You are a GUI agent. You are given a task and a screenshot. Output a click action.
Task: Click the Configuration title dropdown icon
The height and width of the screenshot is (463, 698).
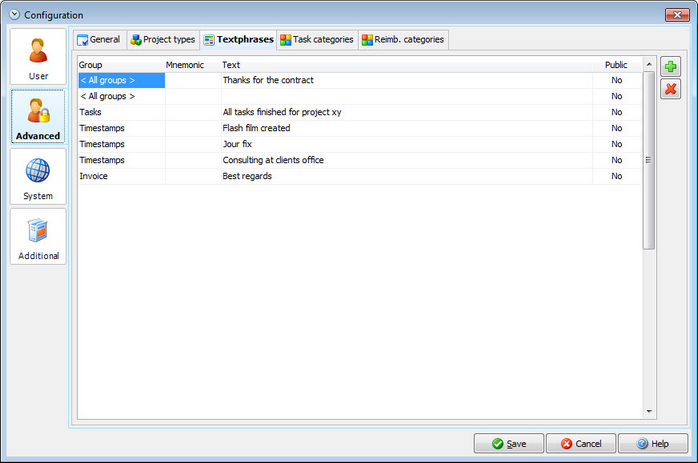click(15, 15)
